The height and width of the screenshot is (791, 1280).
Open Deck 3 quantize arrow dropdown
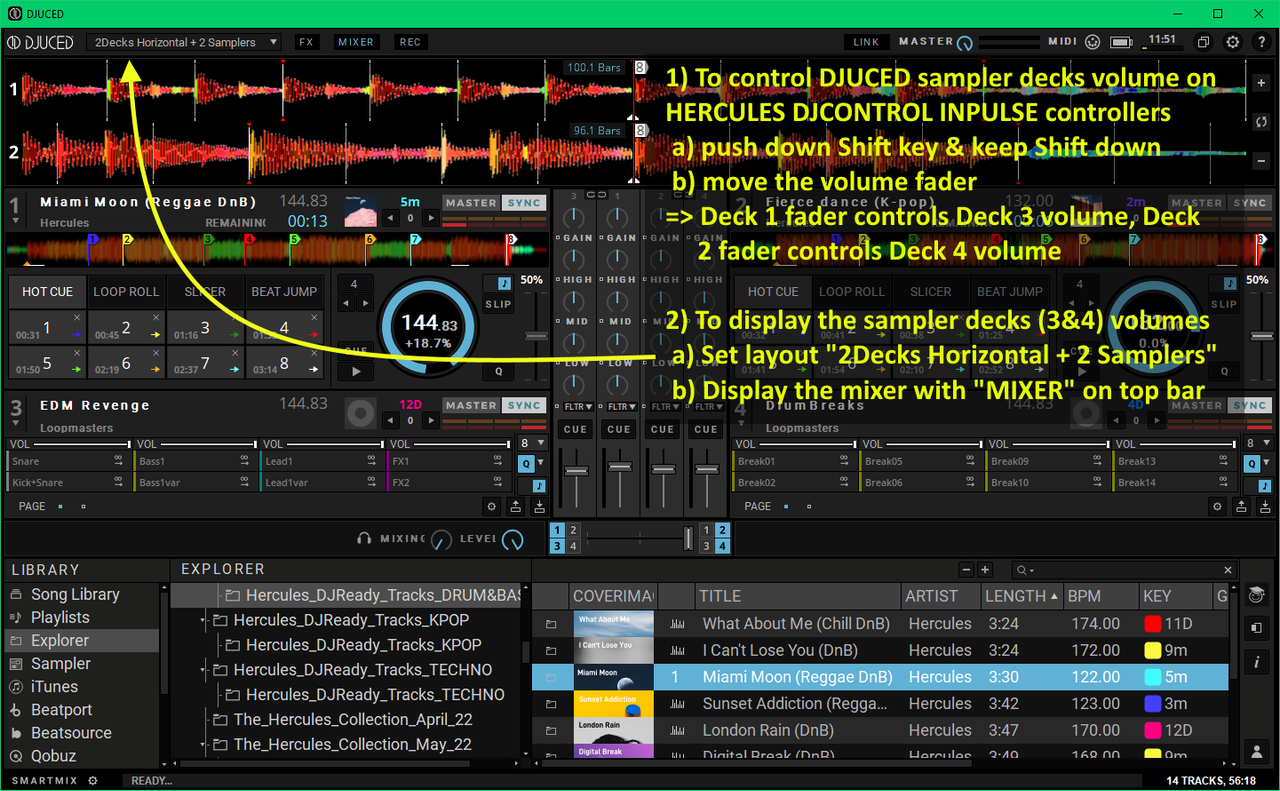(x=542, y=464)
